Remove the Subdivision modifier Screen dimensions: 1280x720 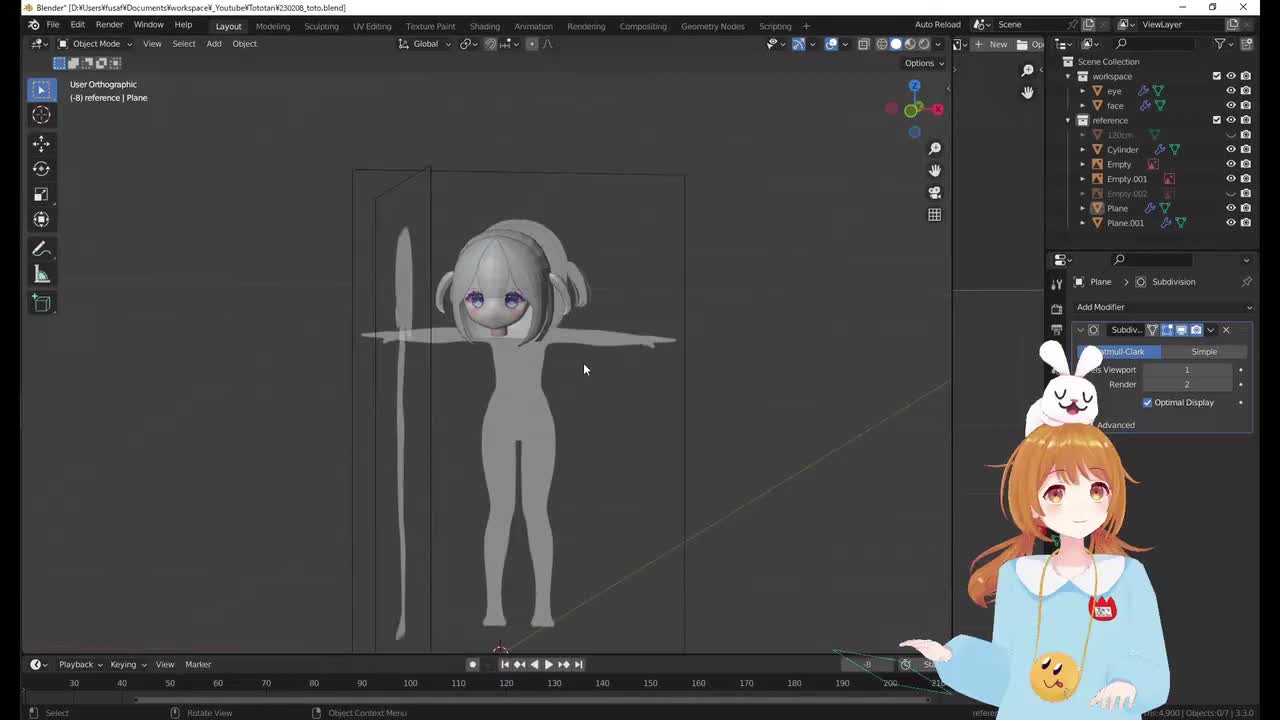1226,330
